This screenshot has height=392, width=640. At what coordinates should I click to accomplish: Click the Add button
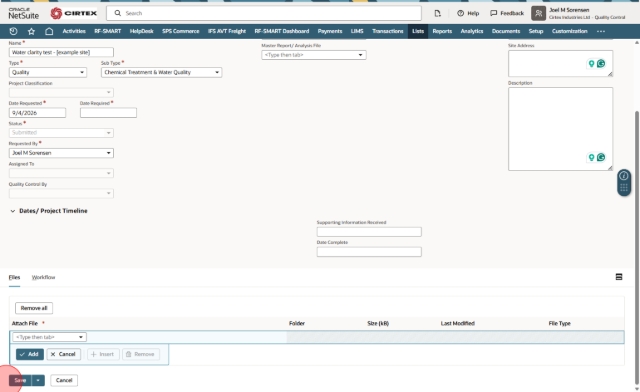tap(30, 354)
